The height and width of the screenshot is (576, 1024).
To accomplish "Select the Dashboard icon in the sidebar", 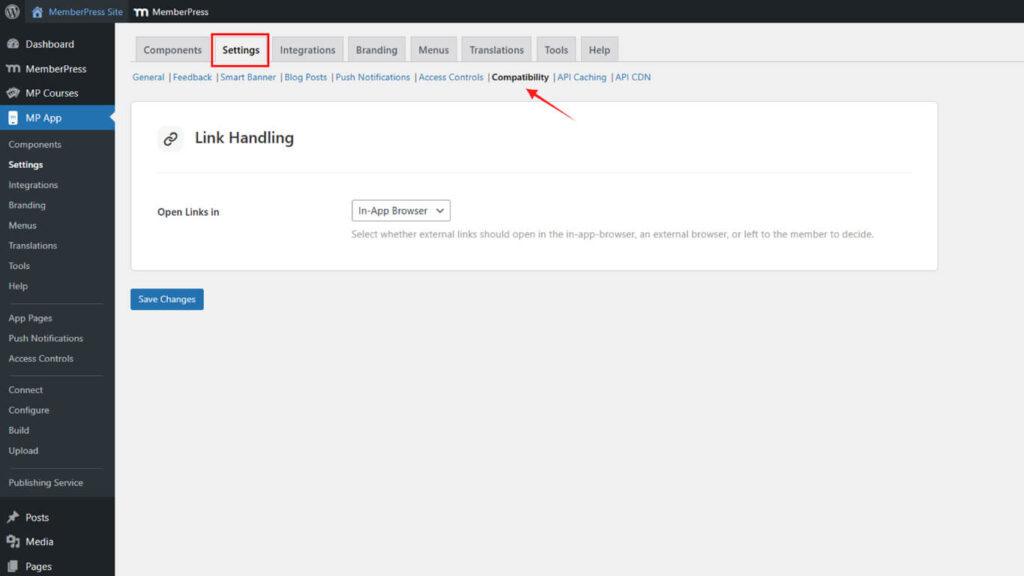I will [13, 44].
